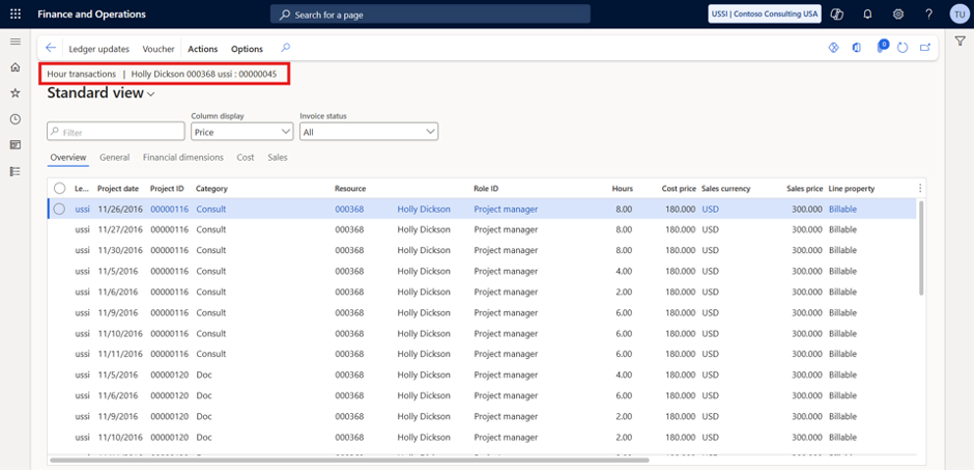Select the first row's radio button

coord(60,209)
